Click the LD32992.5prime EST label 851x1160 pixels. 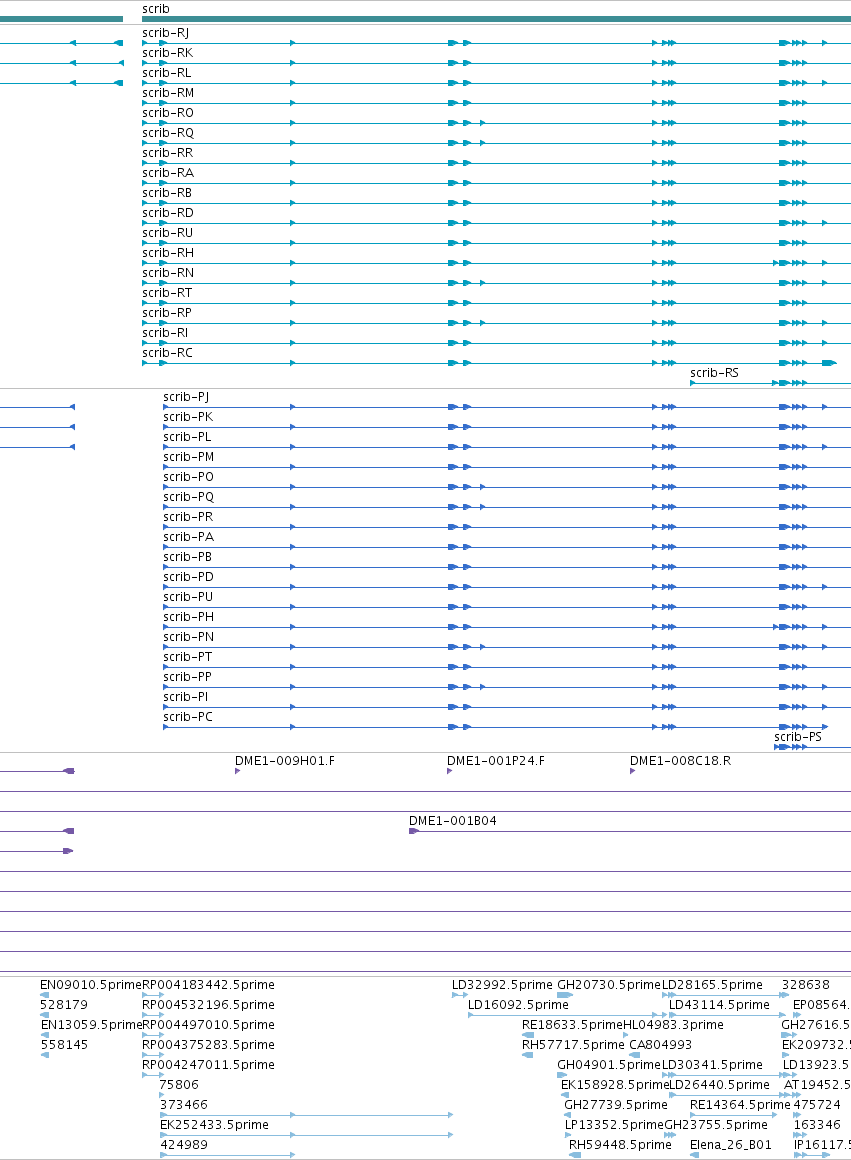(502, 985)
